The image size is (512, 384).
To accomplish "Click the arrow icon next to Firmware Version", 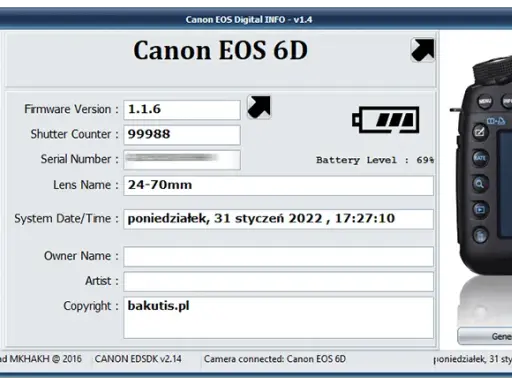I will [259, 107].
